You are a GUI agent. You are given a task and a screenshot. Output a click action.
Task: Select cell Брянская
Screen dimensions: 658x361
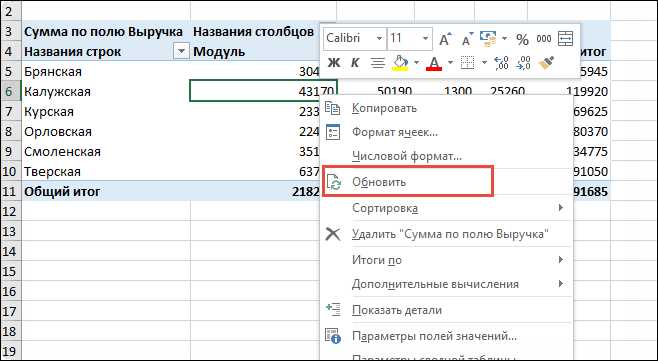(x=106, y=71)
